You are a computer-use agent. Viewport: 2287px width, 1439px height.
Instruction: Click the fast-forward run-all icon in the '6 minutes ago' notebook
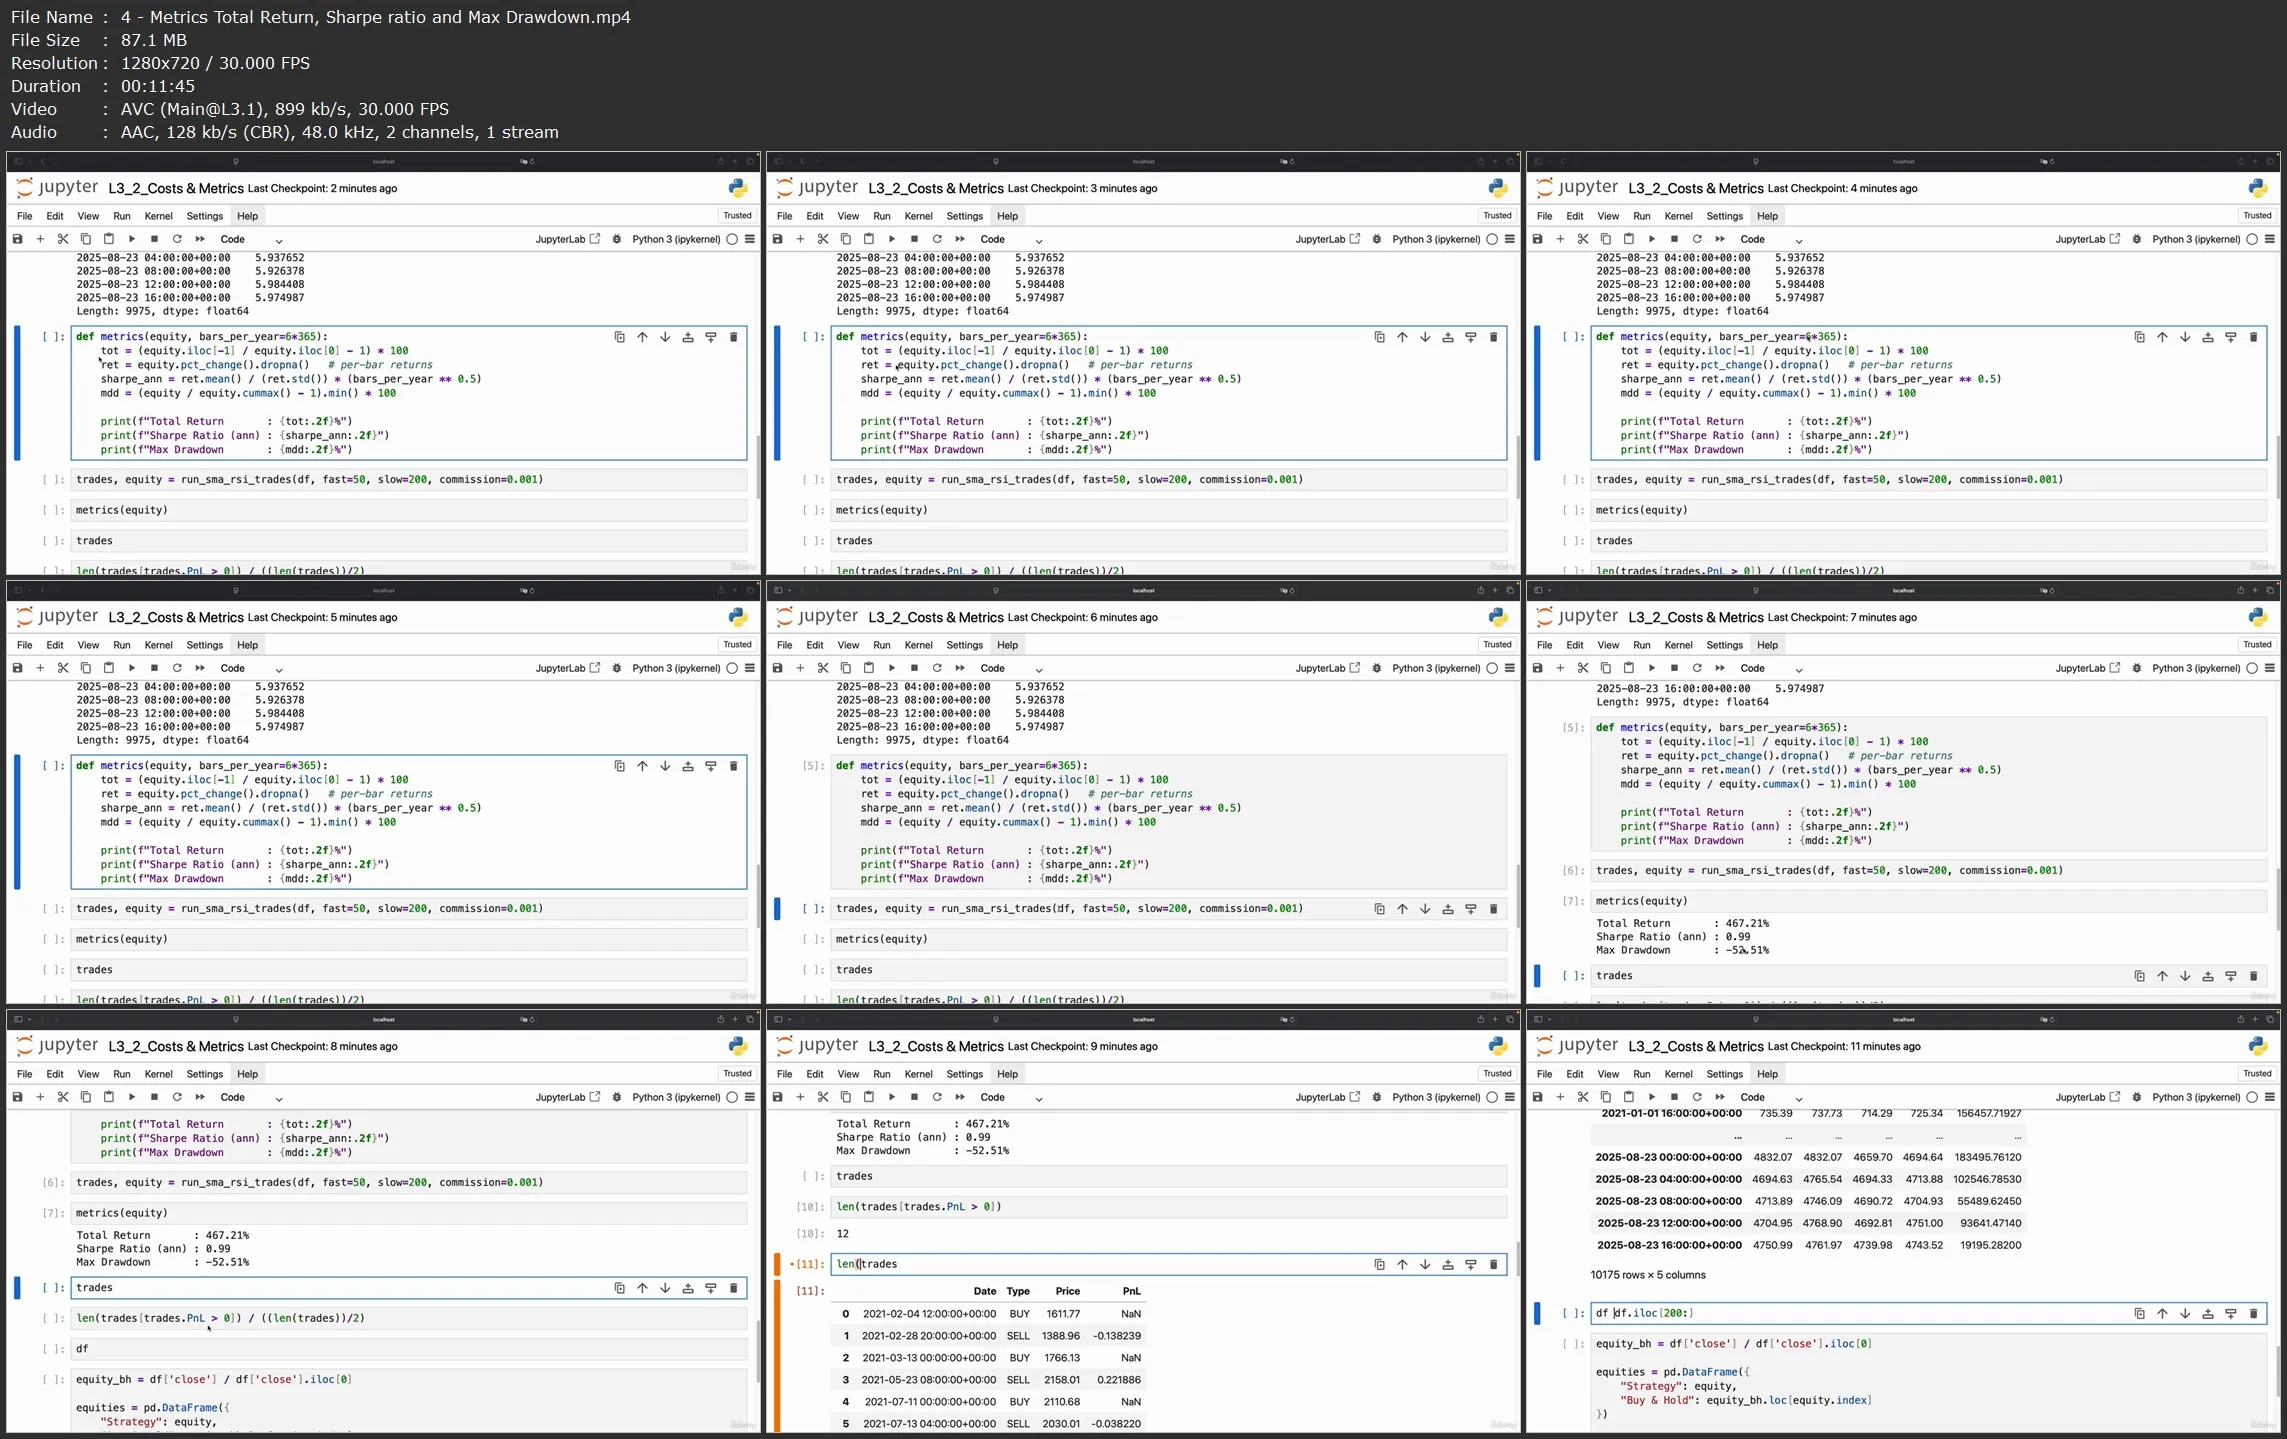click(x=960, y=668)
